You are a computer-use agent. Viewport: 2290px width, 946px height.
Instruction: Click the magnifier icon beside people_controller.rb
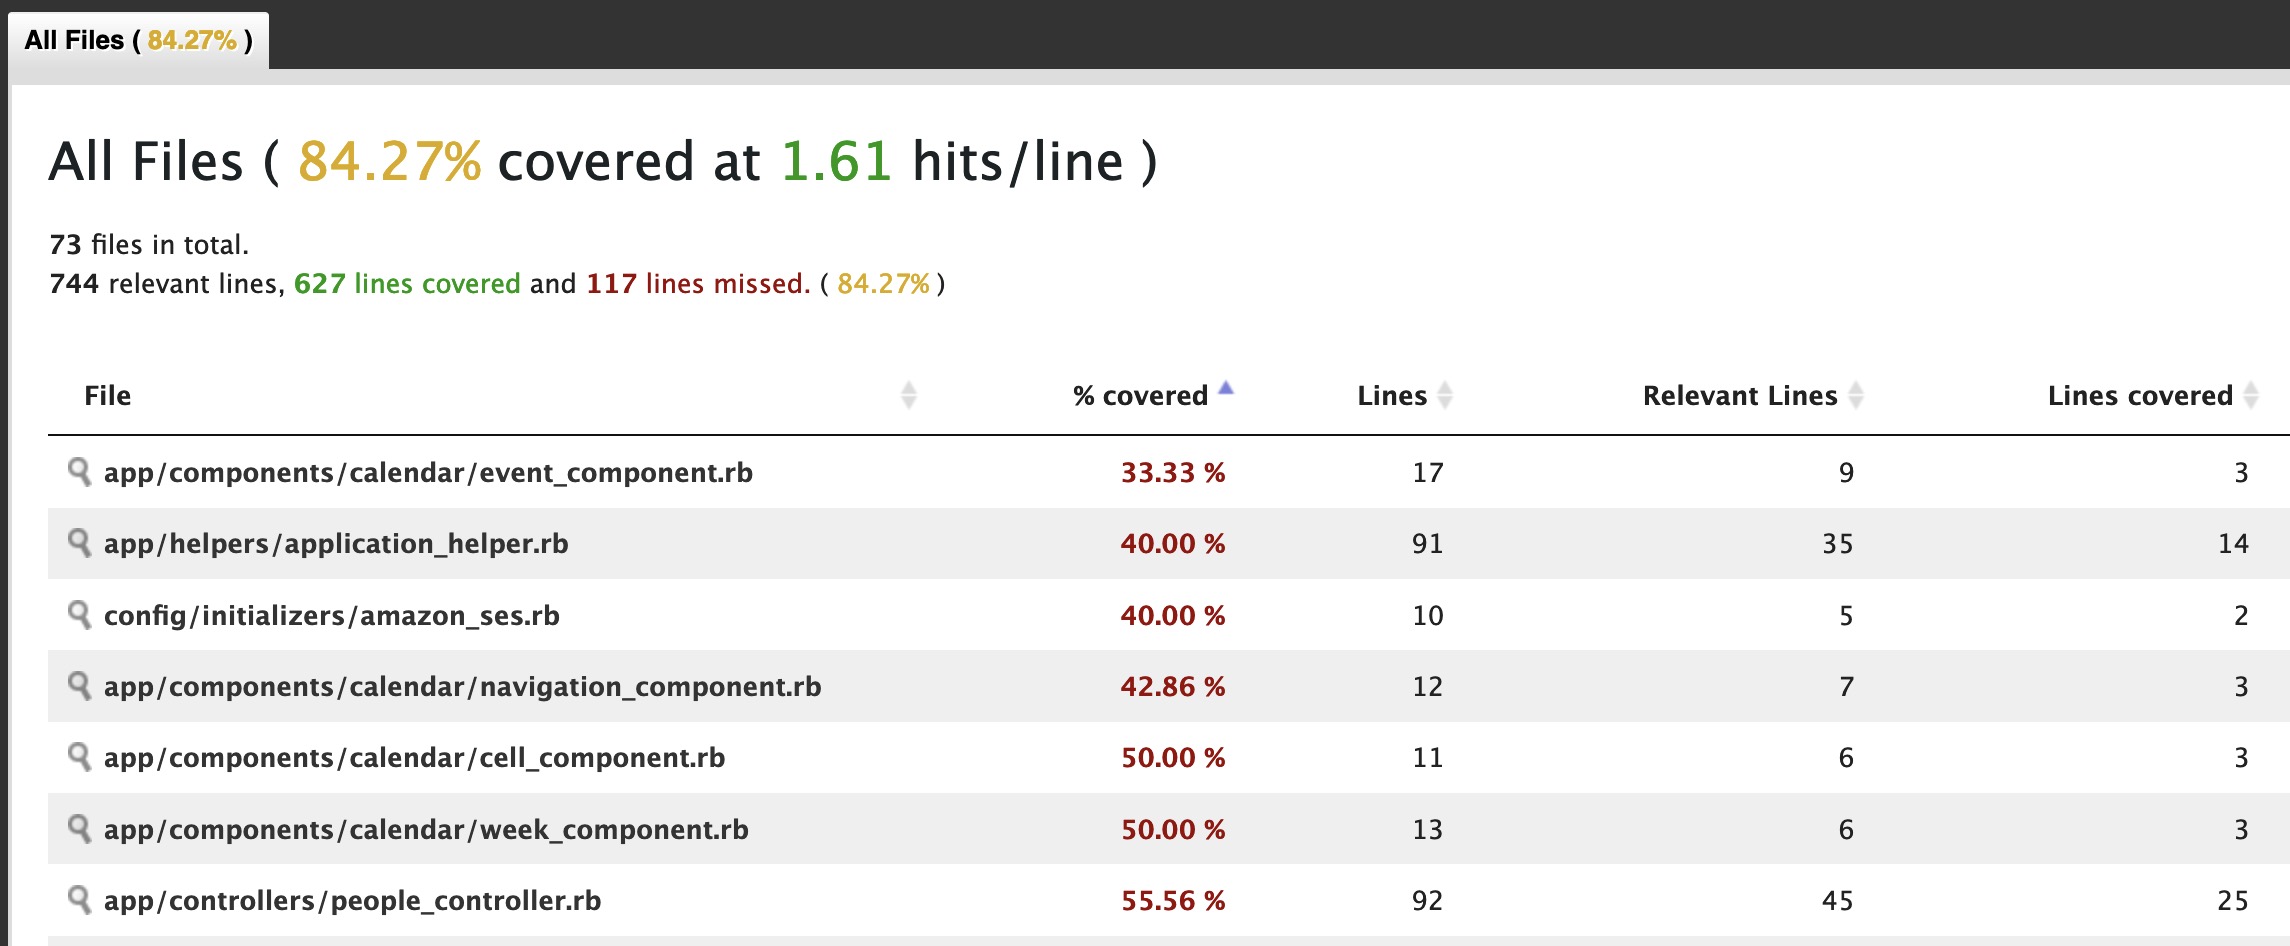[x=82, y=900]
